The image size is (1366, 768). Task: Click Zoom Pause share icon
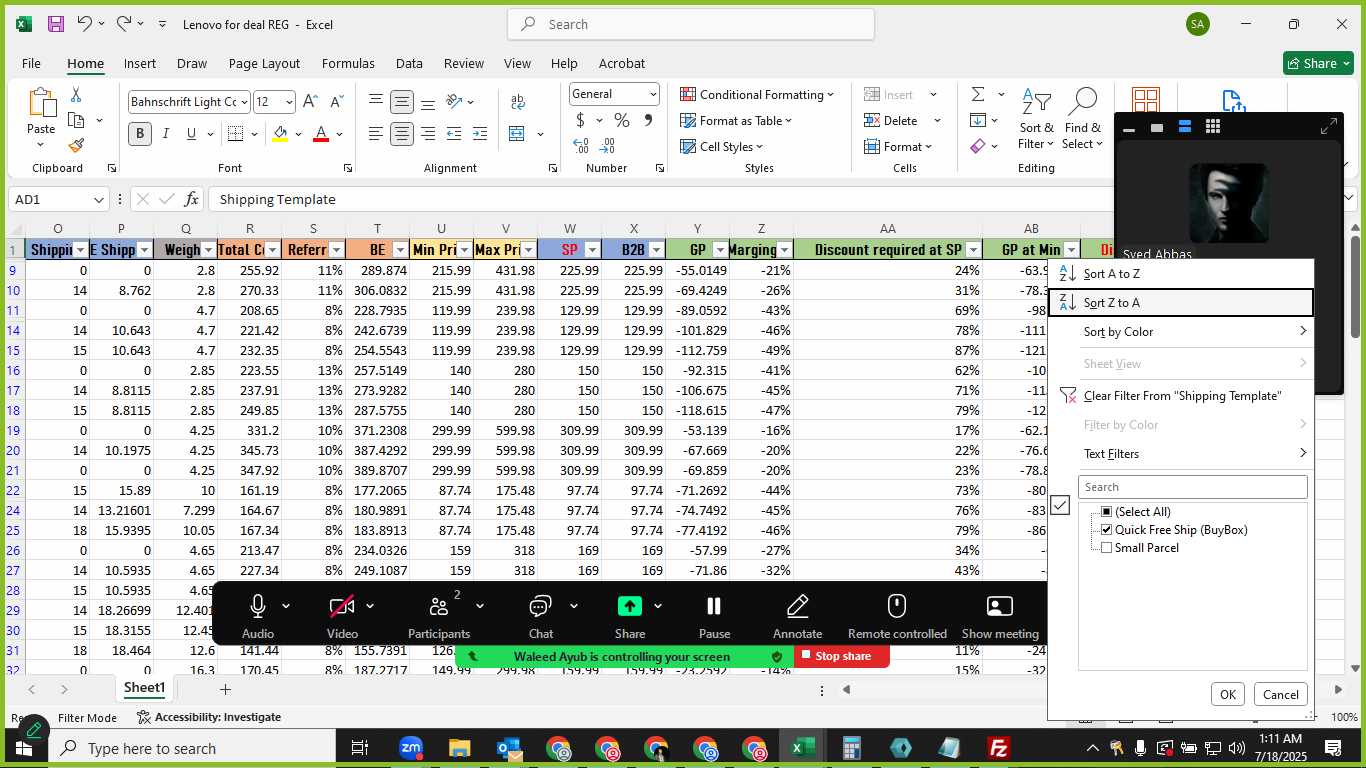click(714, 606)
